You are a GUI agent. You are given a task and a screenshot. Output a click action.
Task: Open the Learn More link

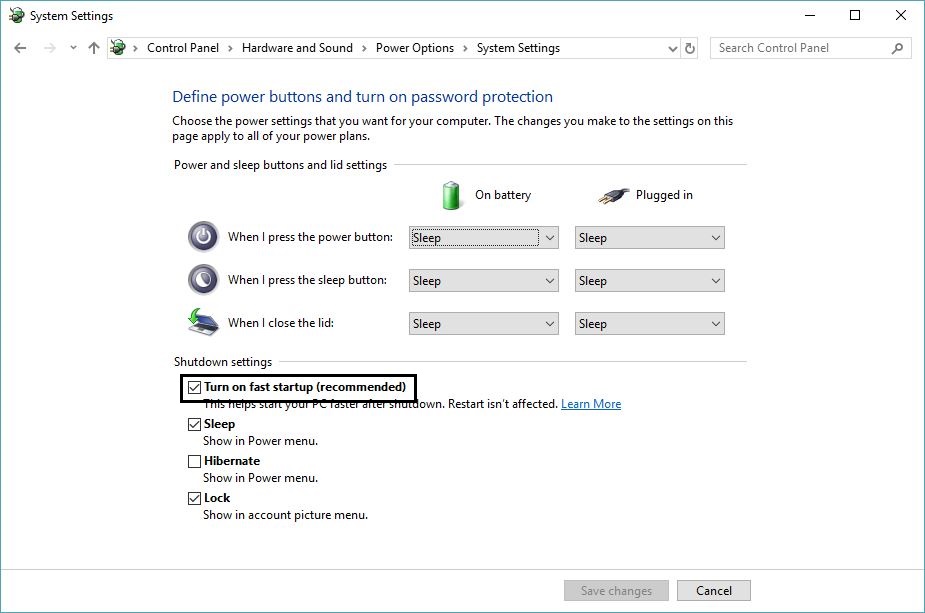pos(591,404)
